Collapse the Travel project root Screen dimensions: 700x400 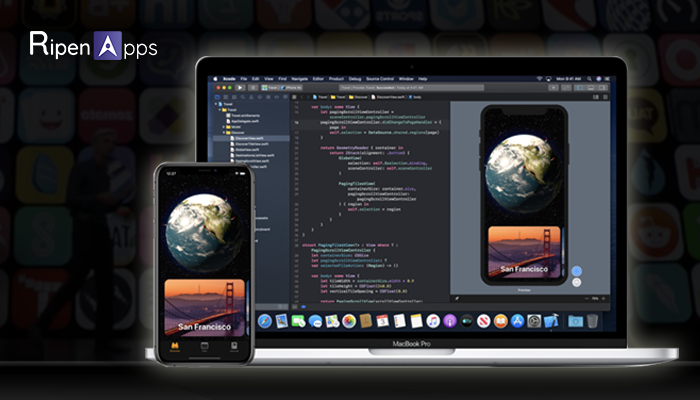pyautogui.click(x=217, y=104)
